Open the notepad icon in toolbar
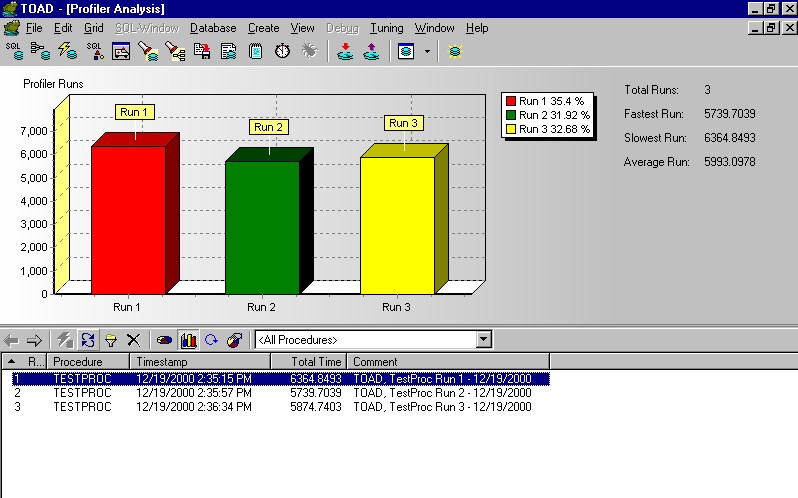Viewport: 798px width, 498px height. click(255, 51)
